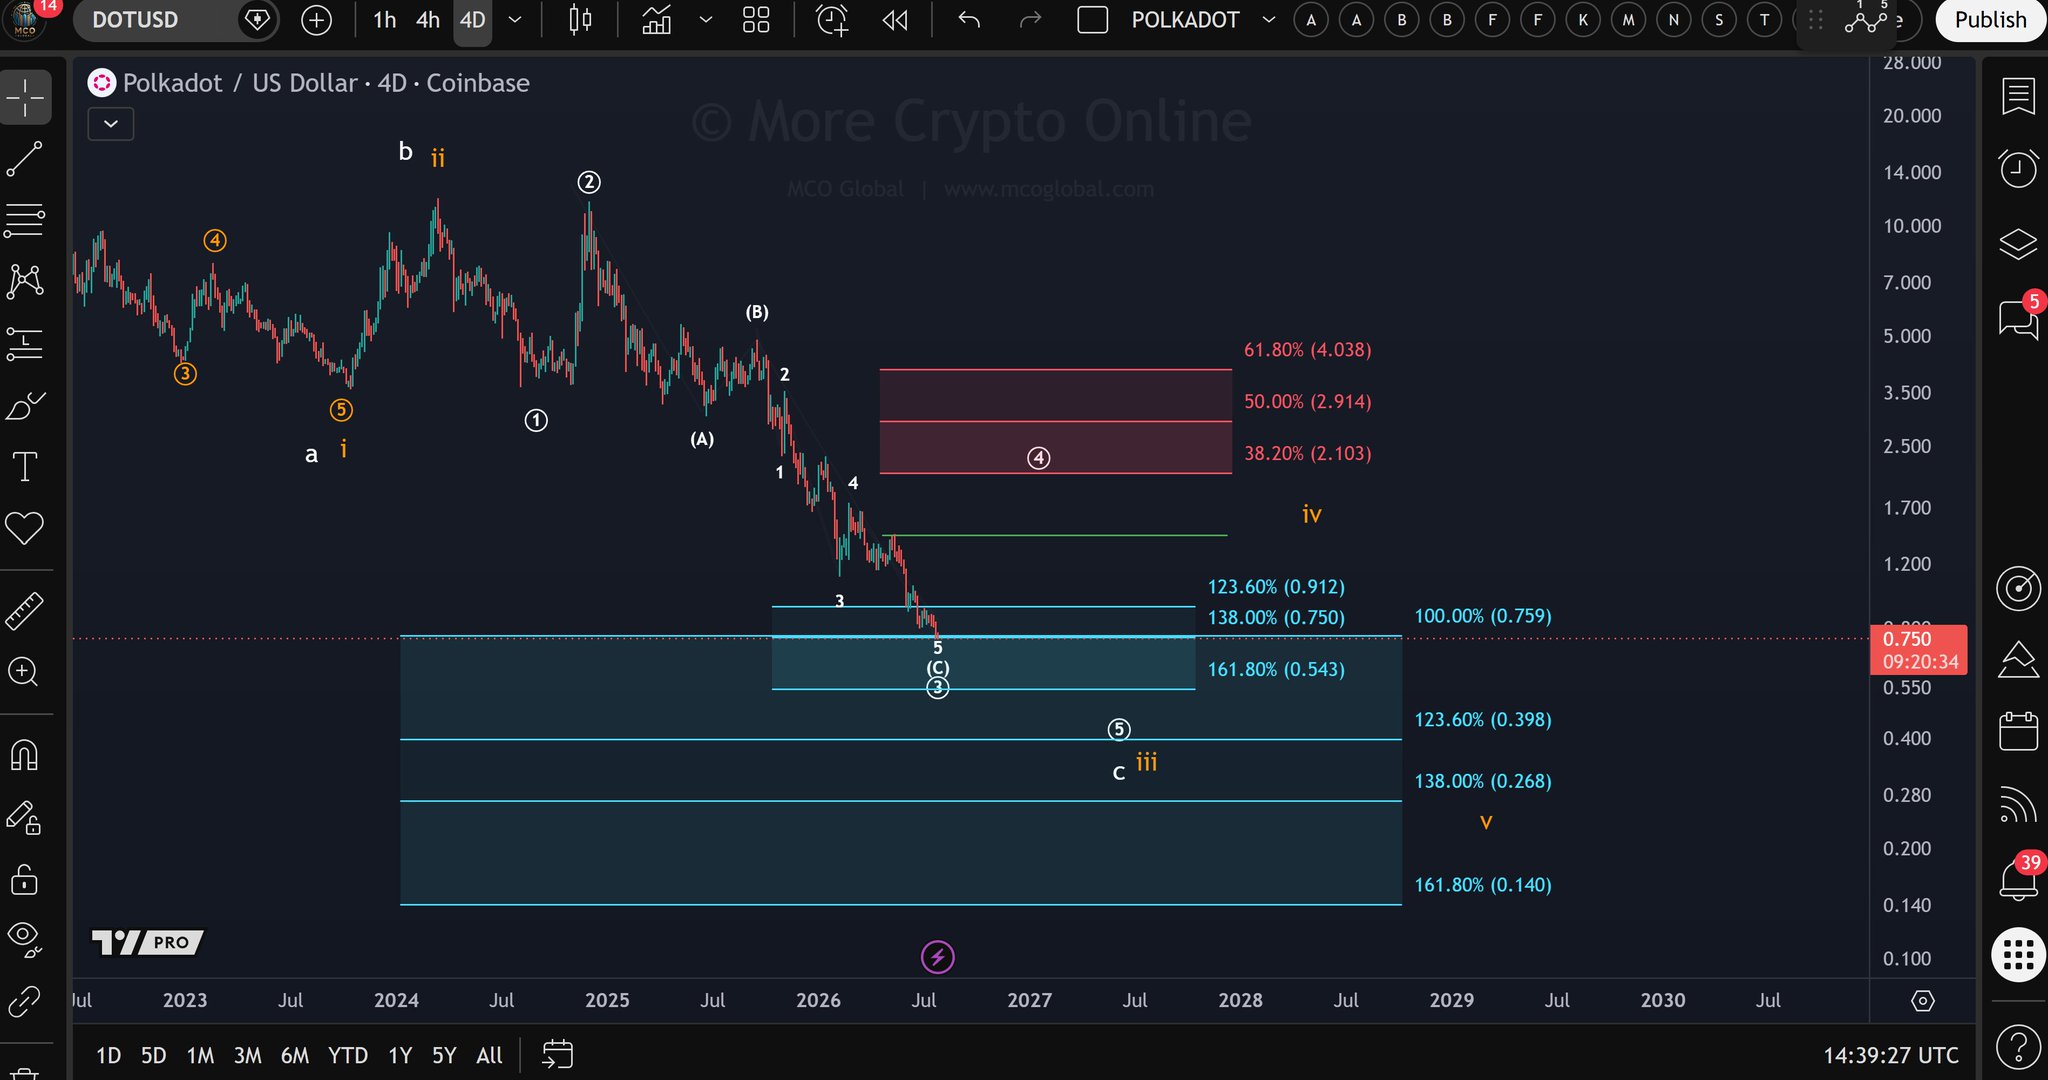Show All chart history range
This screenshot has width=2048, height=1080.
489,1055
